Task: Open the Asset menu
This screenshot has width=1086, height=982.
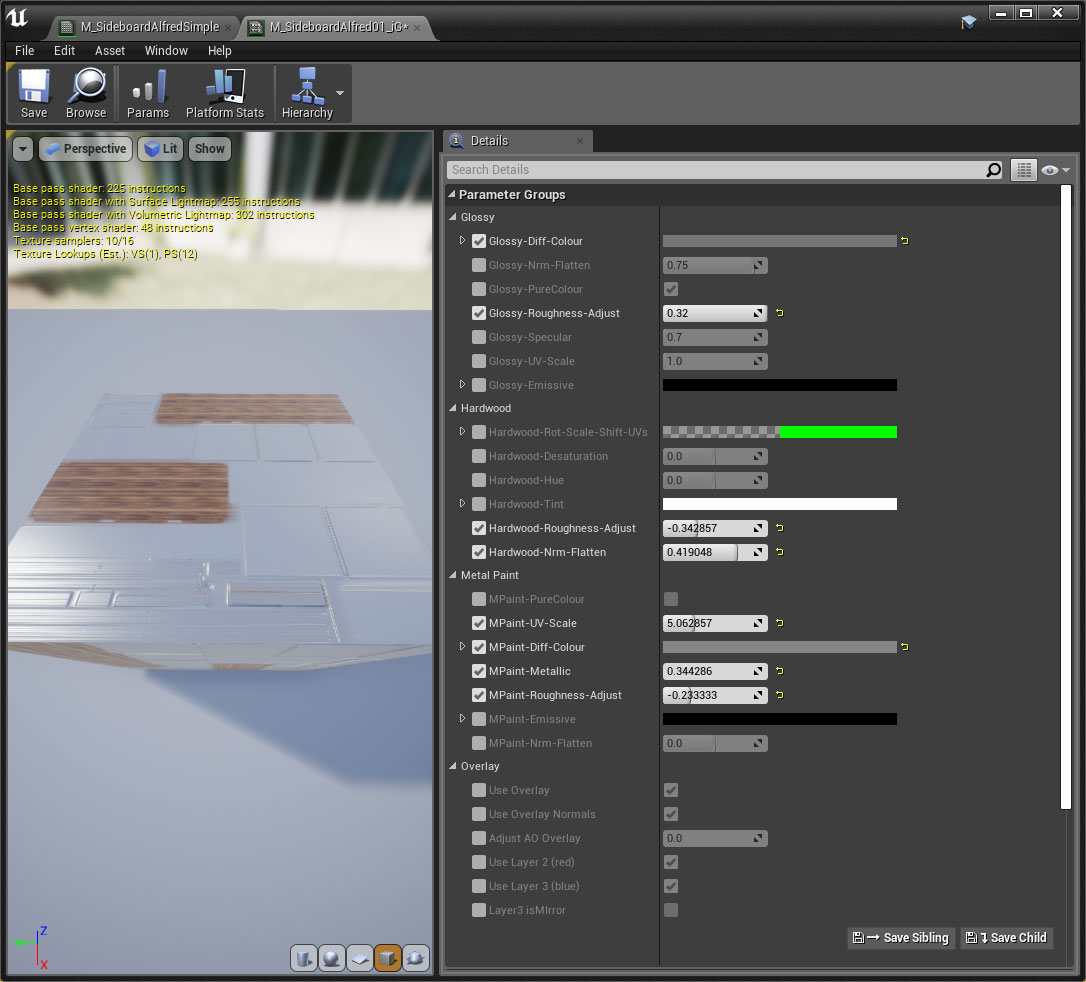Action: point(109,51)
